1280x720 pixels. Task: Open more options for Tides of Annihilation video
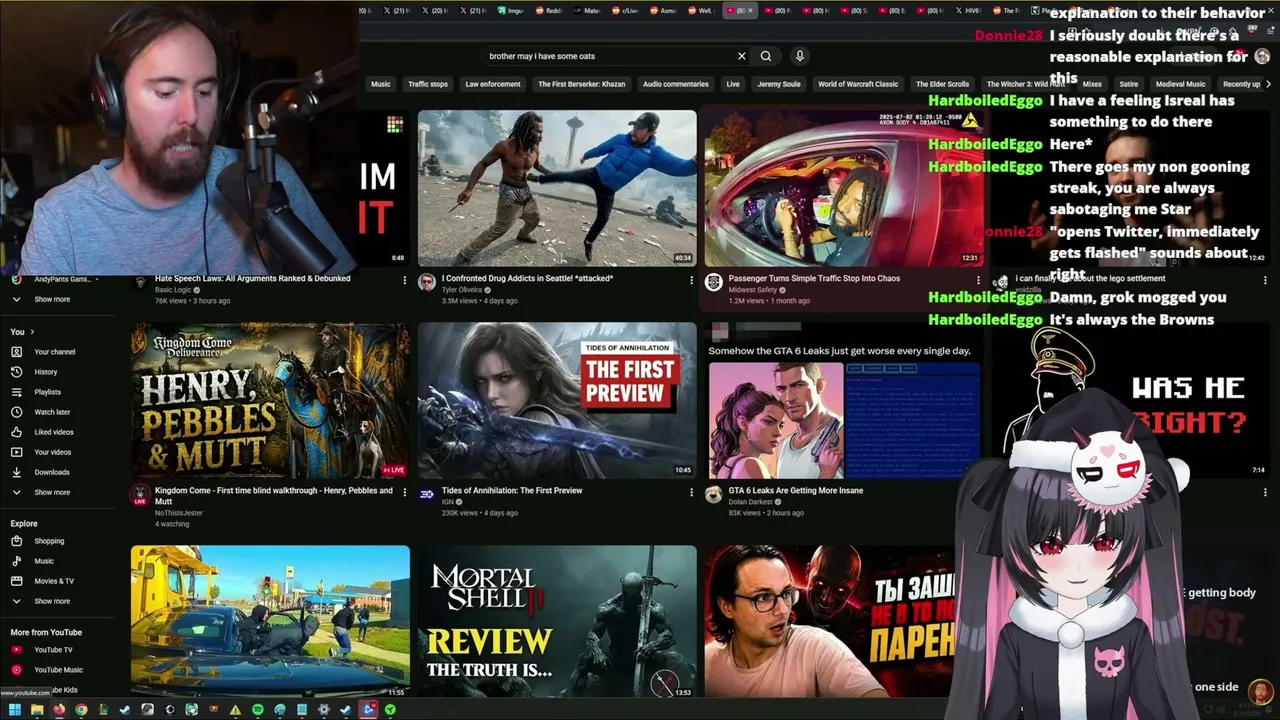pos(691,493)
